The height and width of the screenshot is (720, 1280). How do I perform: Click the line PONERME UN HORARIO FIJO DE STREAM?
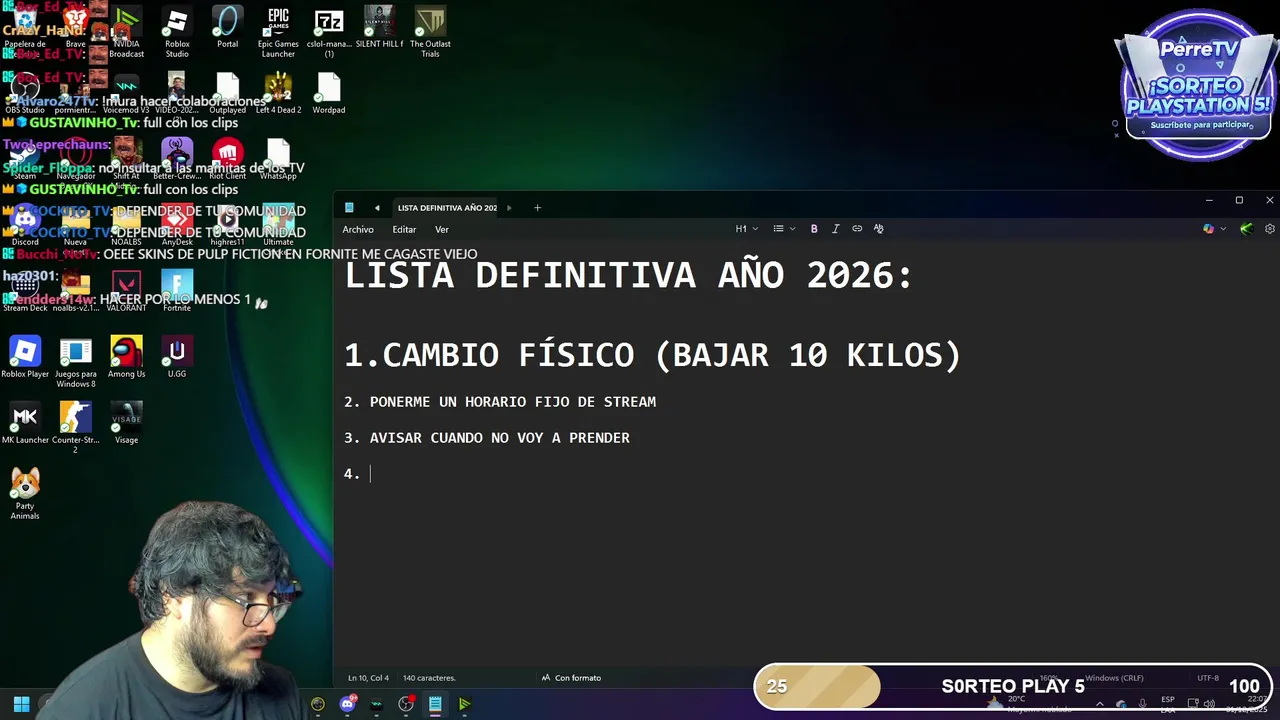click(x=500, y=402)
